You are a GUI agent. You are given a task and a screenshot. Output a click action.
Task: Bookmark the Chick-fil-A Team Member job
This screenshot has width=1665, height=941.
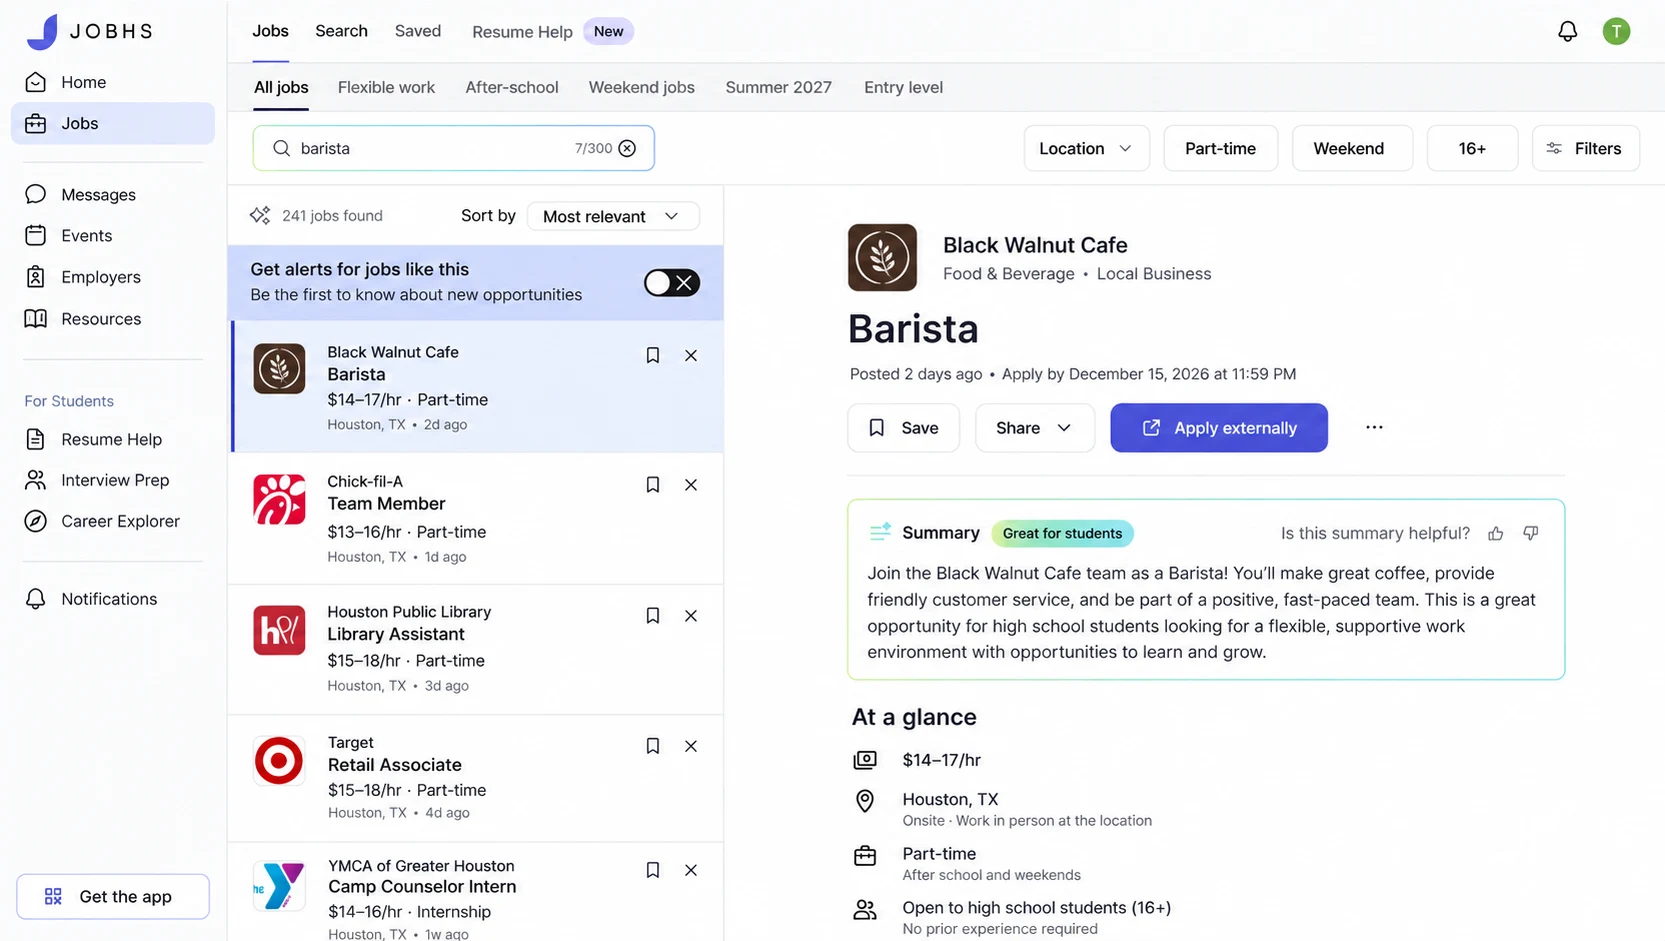(653, 485)
